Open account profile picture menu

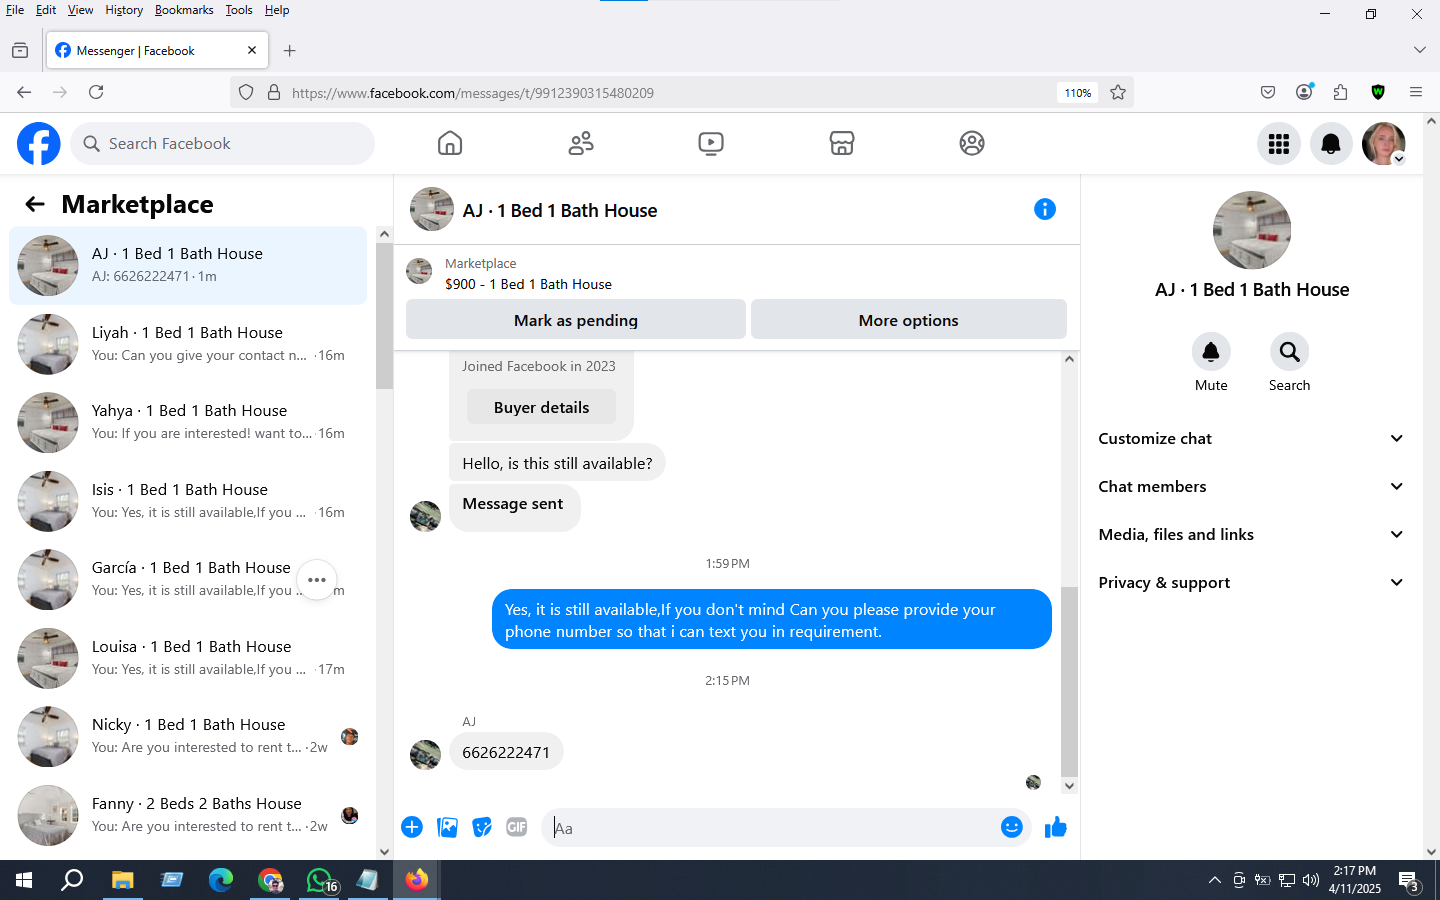click(x=1384, y=144)
